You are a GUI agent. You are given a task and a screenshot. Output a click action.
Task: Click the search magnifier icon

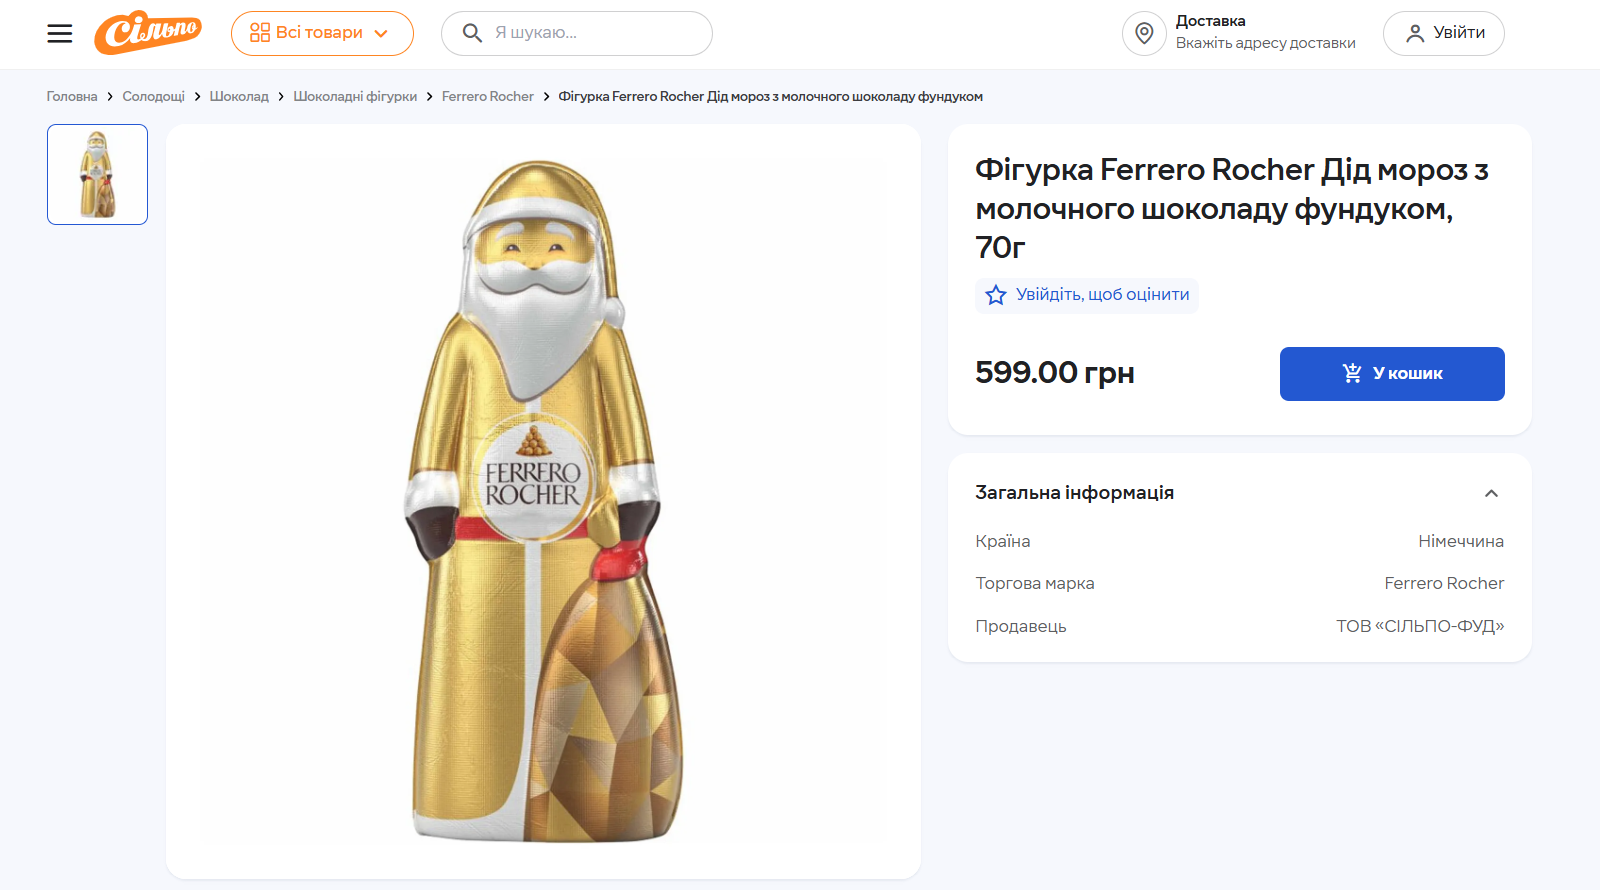[x=472, y=33]
